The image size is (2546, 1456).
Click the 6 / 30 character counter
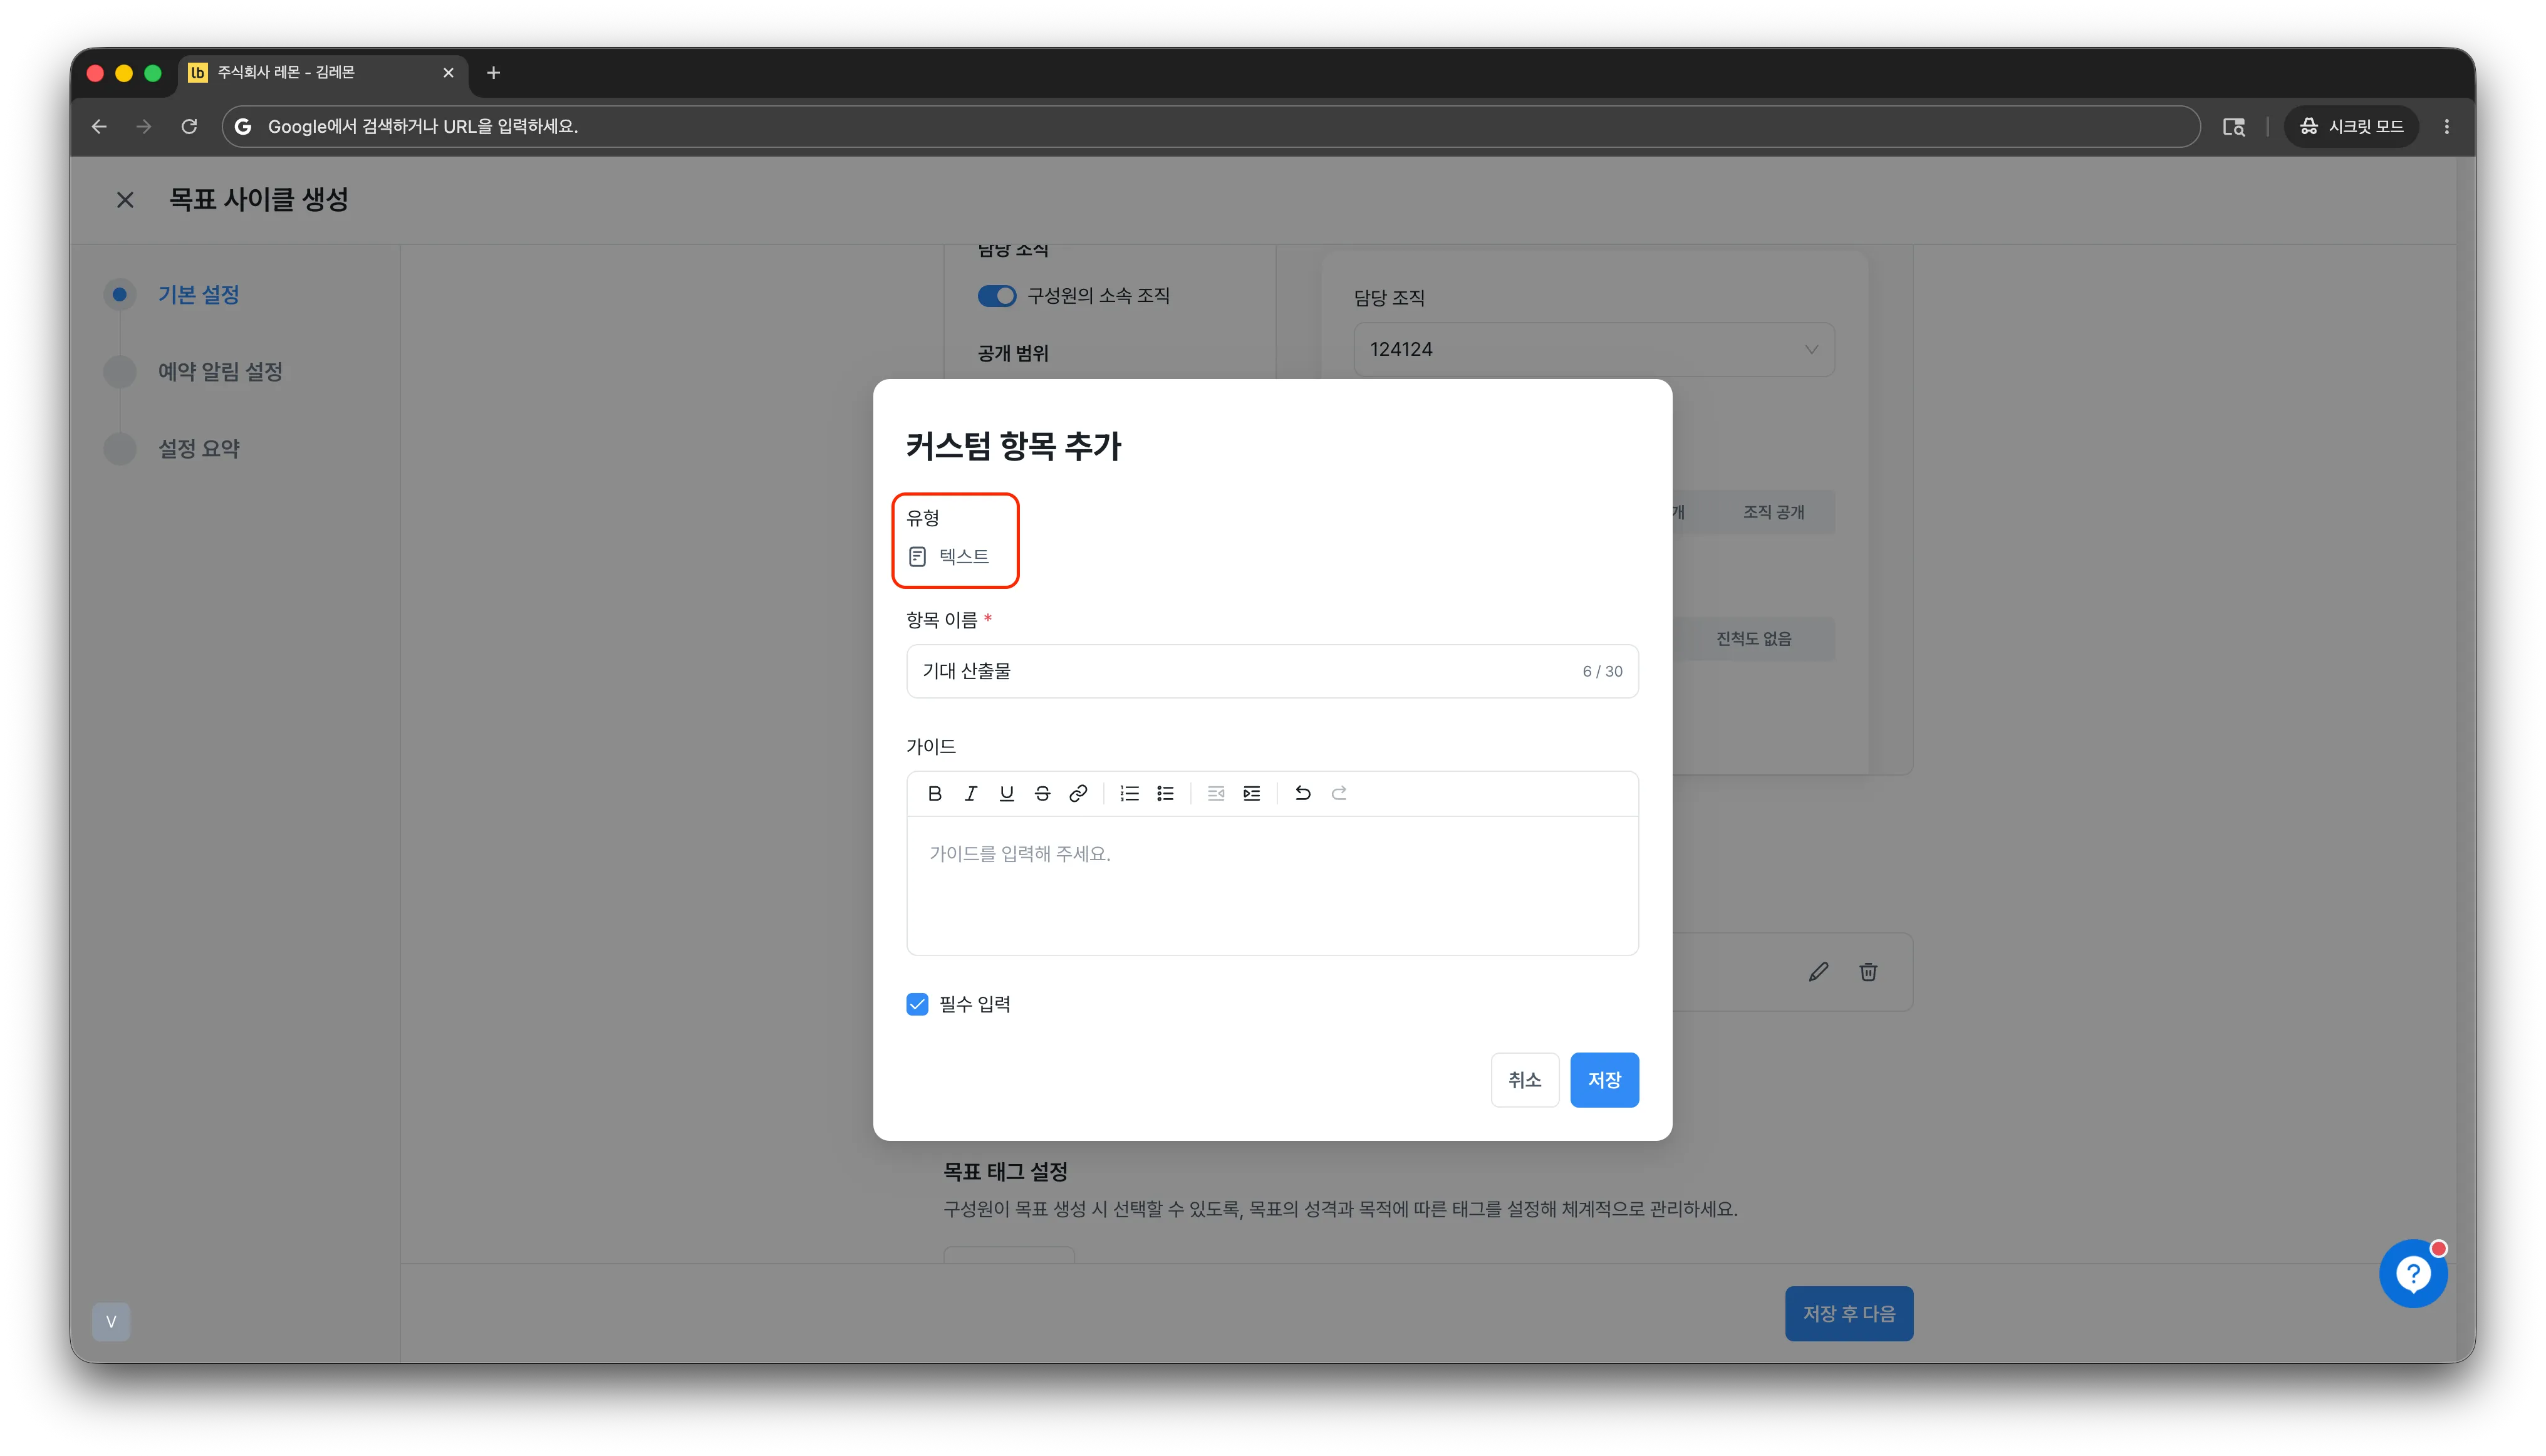tap(1602, 671)
